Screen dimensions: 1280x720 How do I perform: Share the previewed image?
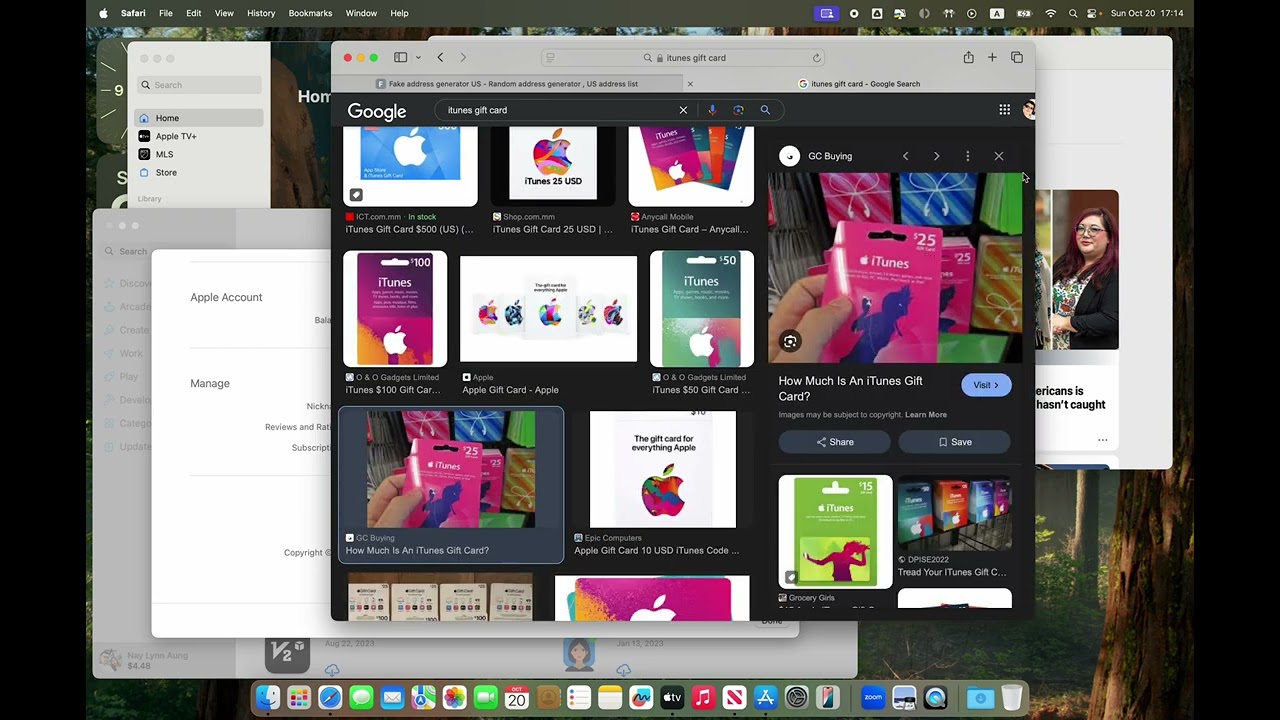[835, 442]
